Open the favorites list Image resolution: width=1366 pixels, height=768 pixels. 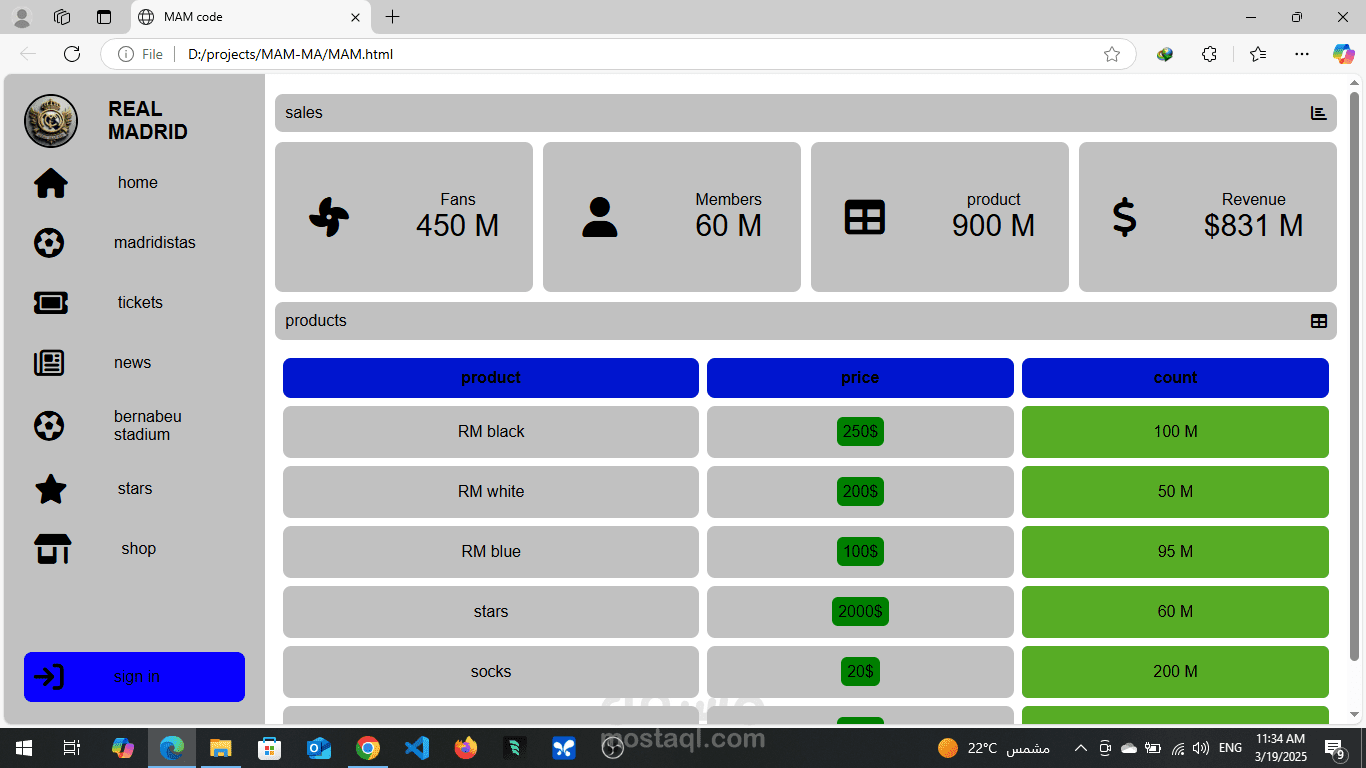1258,54
